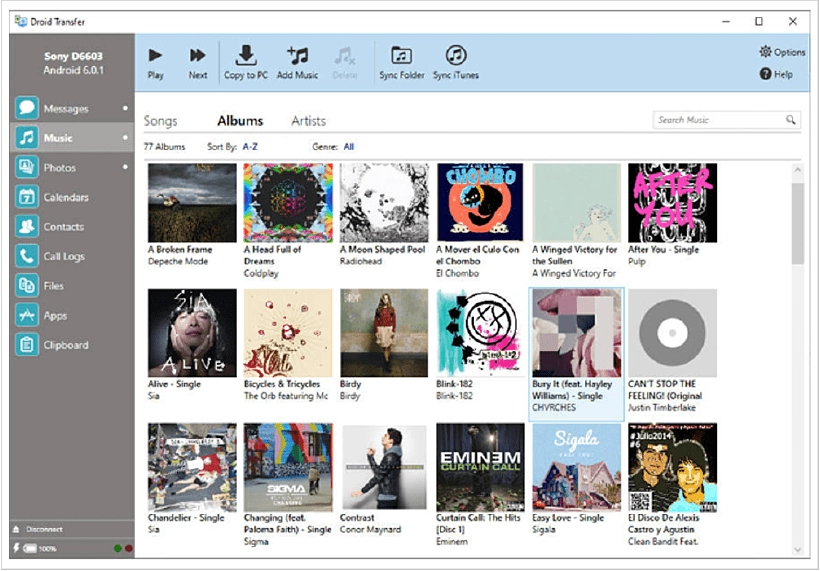Click Depeche Mode artist text

tap(178, 261)
